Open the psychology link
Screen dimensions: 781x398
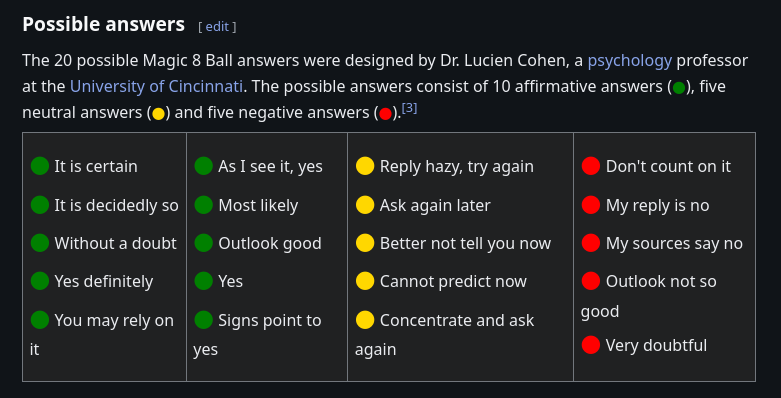[630, 61]
